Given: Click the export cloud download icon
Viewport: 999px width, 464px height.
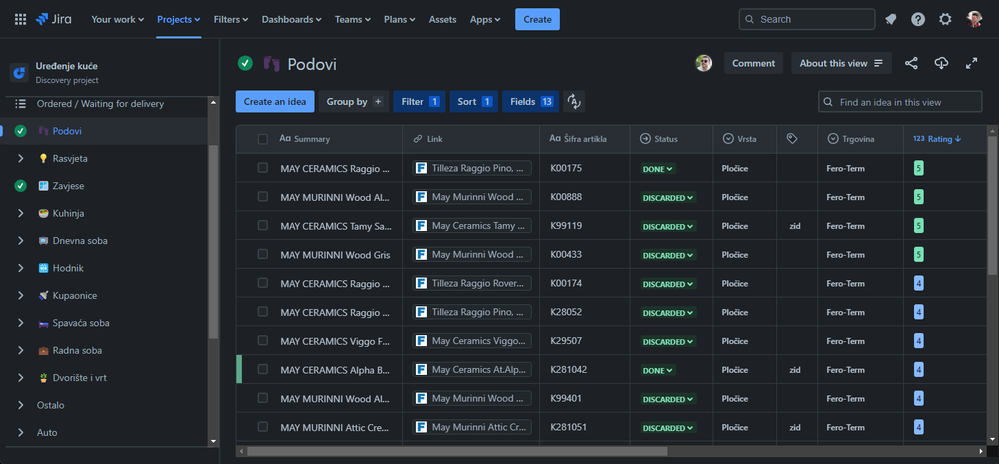Looking at the screenshot, I should click(941, 63).
